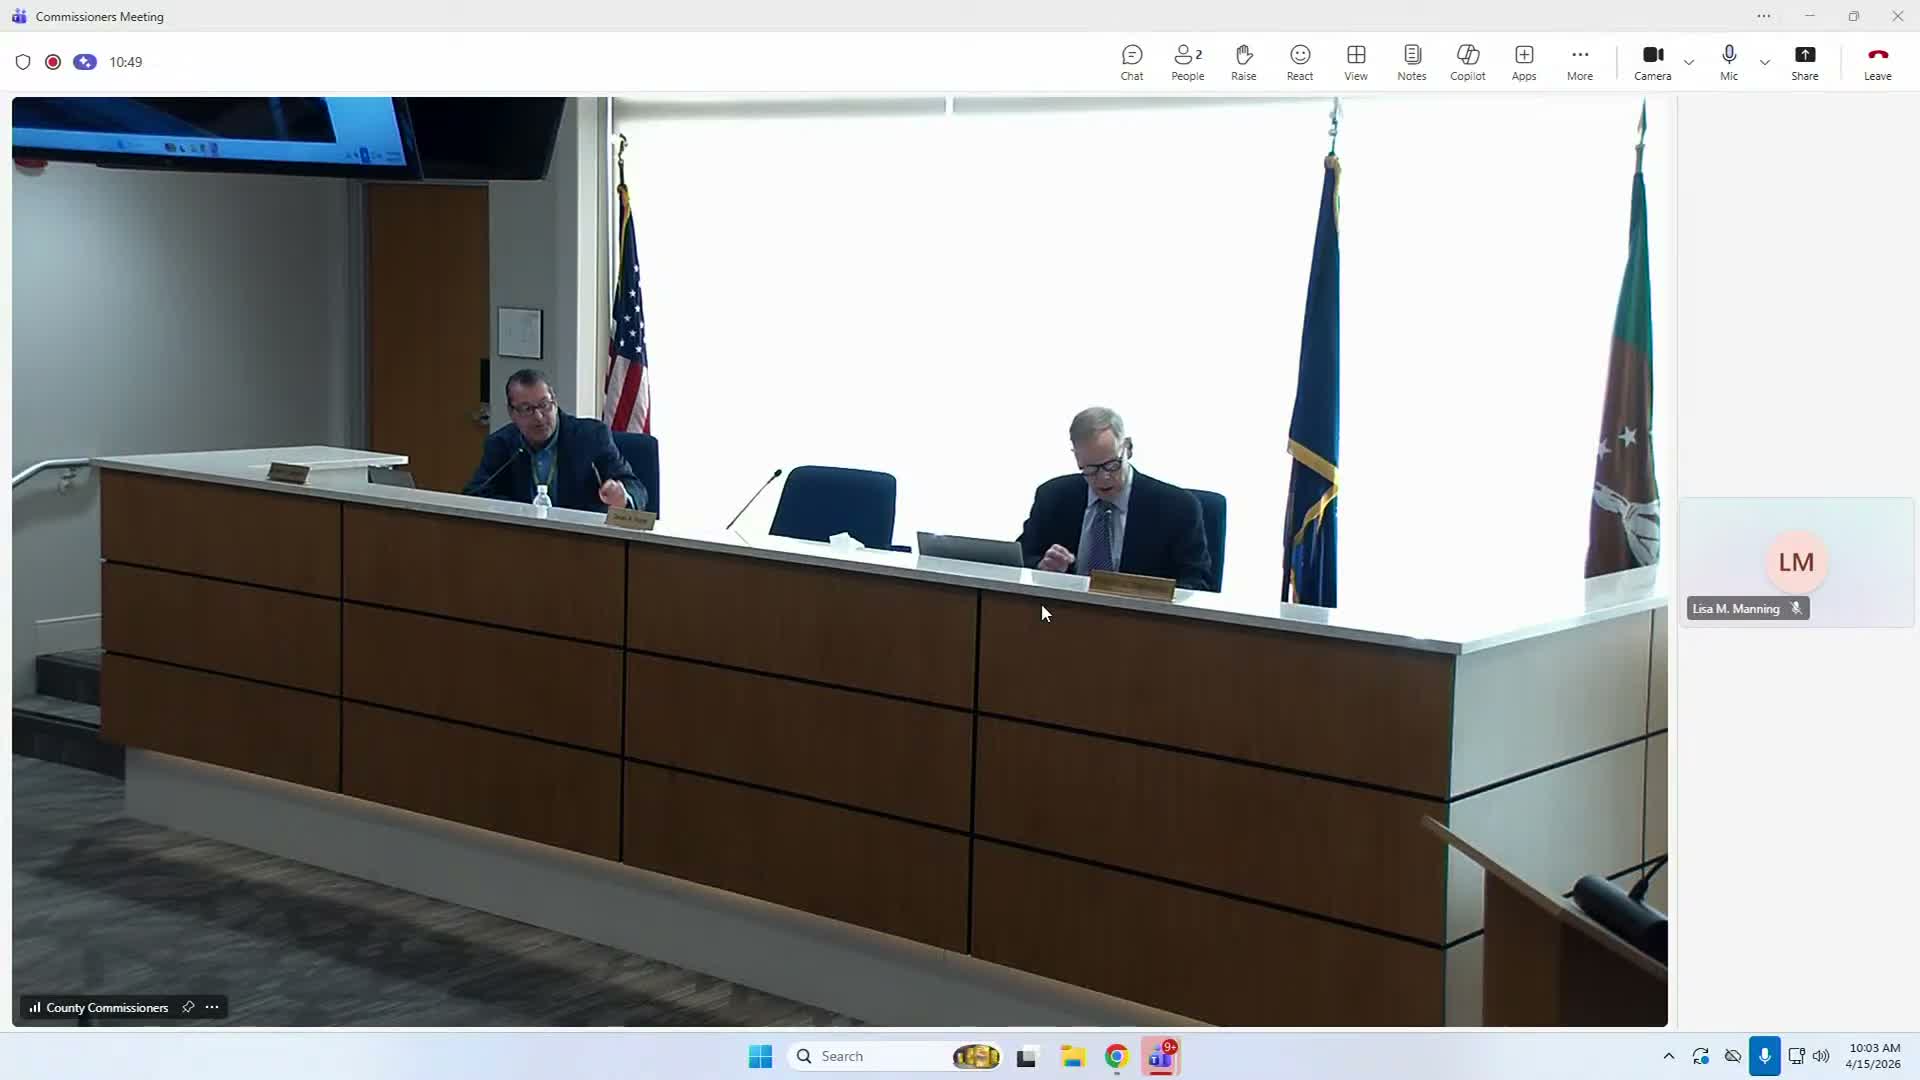Click the Teams app icon in the title bar

[x=19, y=16]
